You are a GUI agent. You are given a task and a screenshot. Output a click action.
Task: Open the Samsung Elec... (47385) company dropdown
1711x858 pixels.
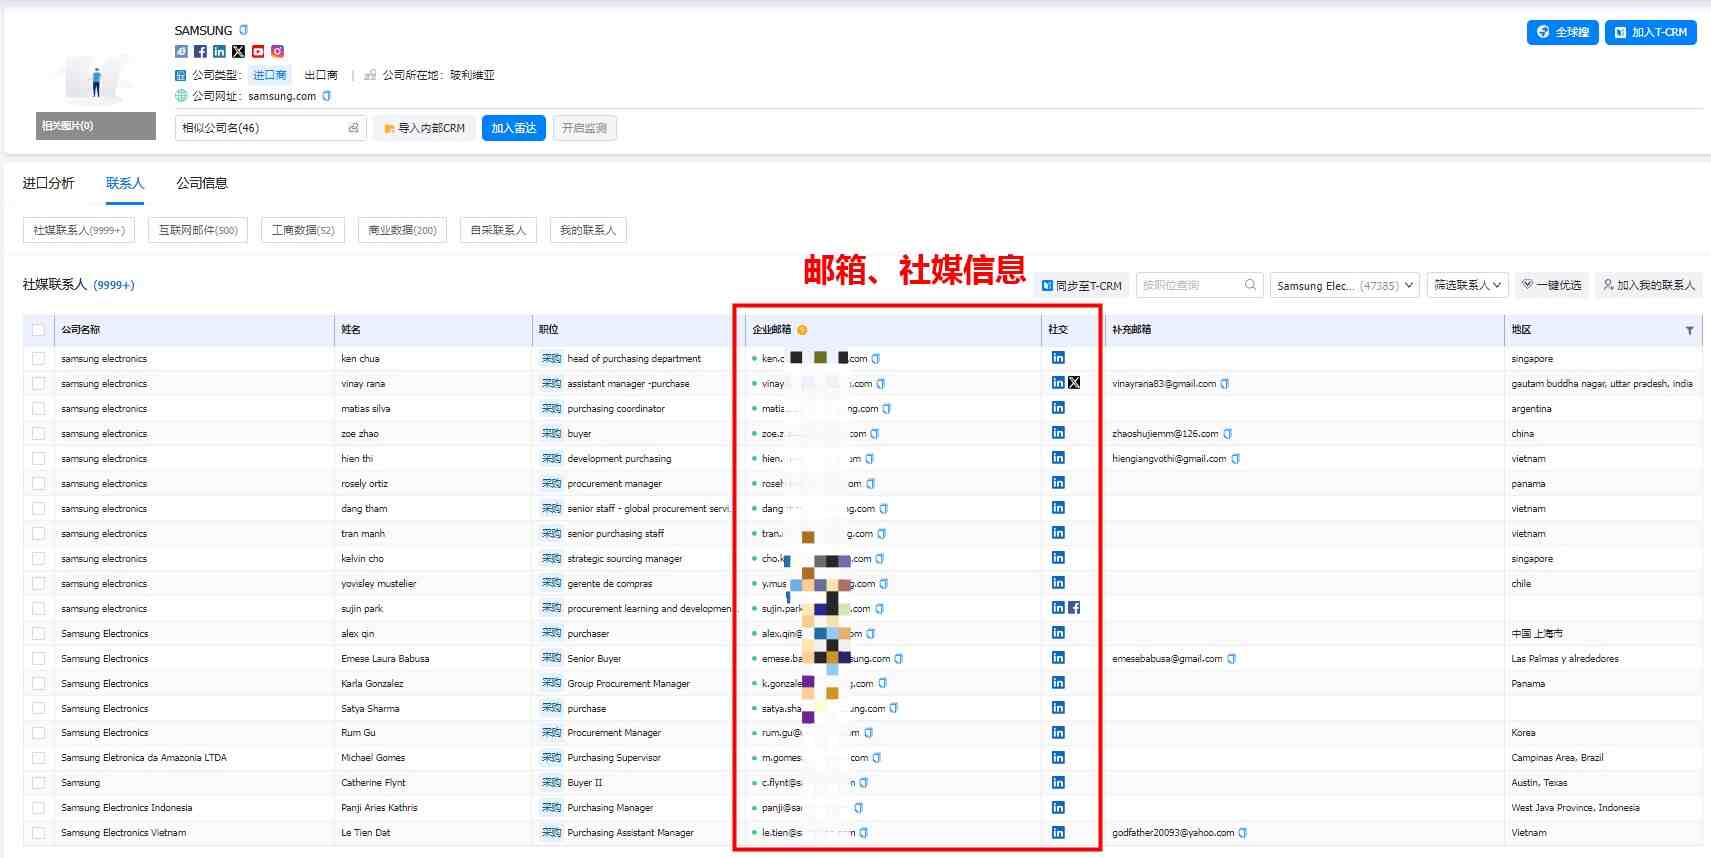(x=1345, y=285)
